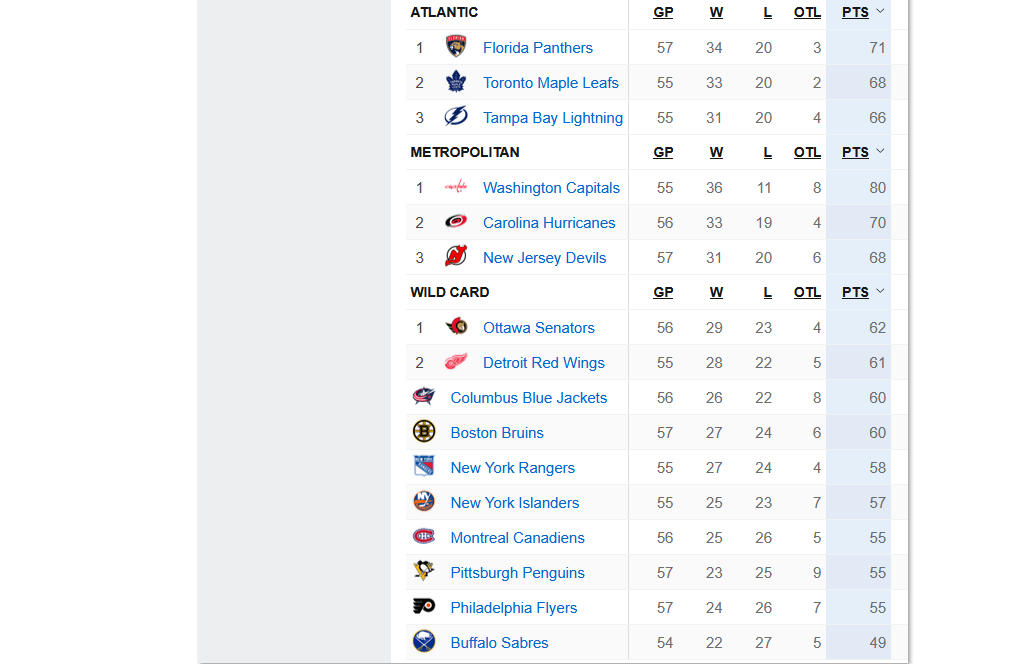Sort Atlantic table by GP column
The image size is (1033, 664).
663,13
